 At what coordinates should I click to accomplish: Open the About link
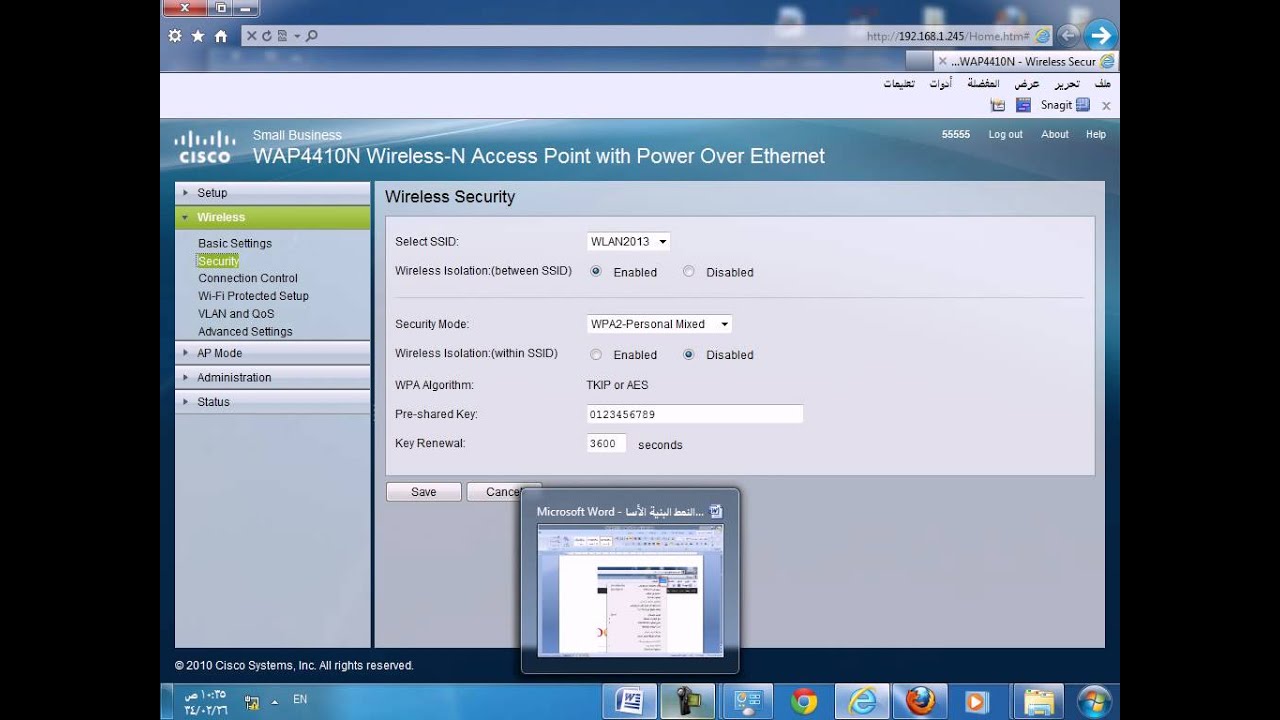pos(1055,134)
